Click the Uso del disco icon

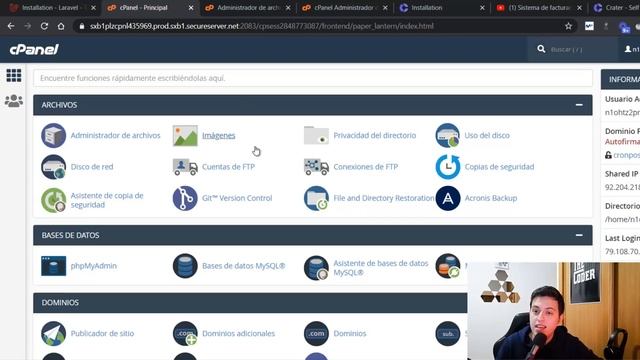pos(448,136)
